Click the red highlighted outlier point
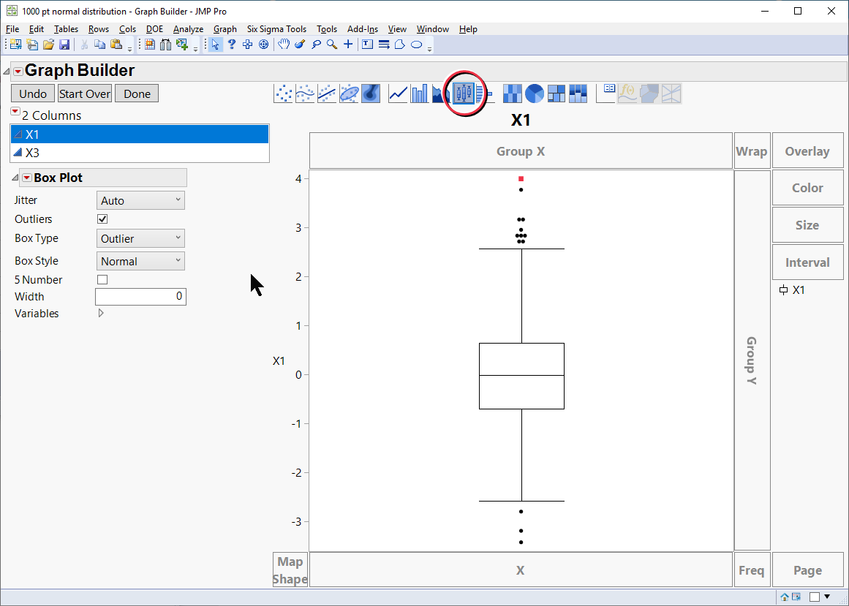 click(x=521, y=179)
